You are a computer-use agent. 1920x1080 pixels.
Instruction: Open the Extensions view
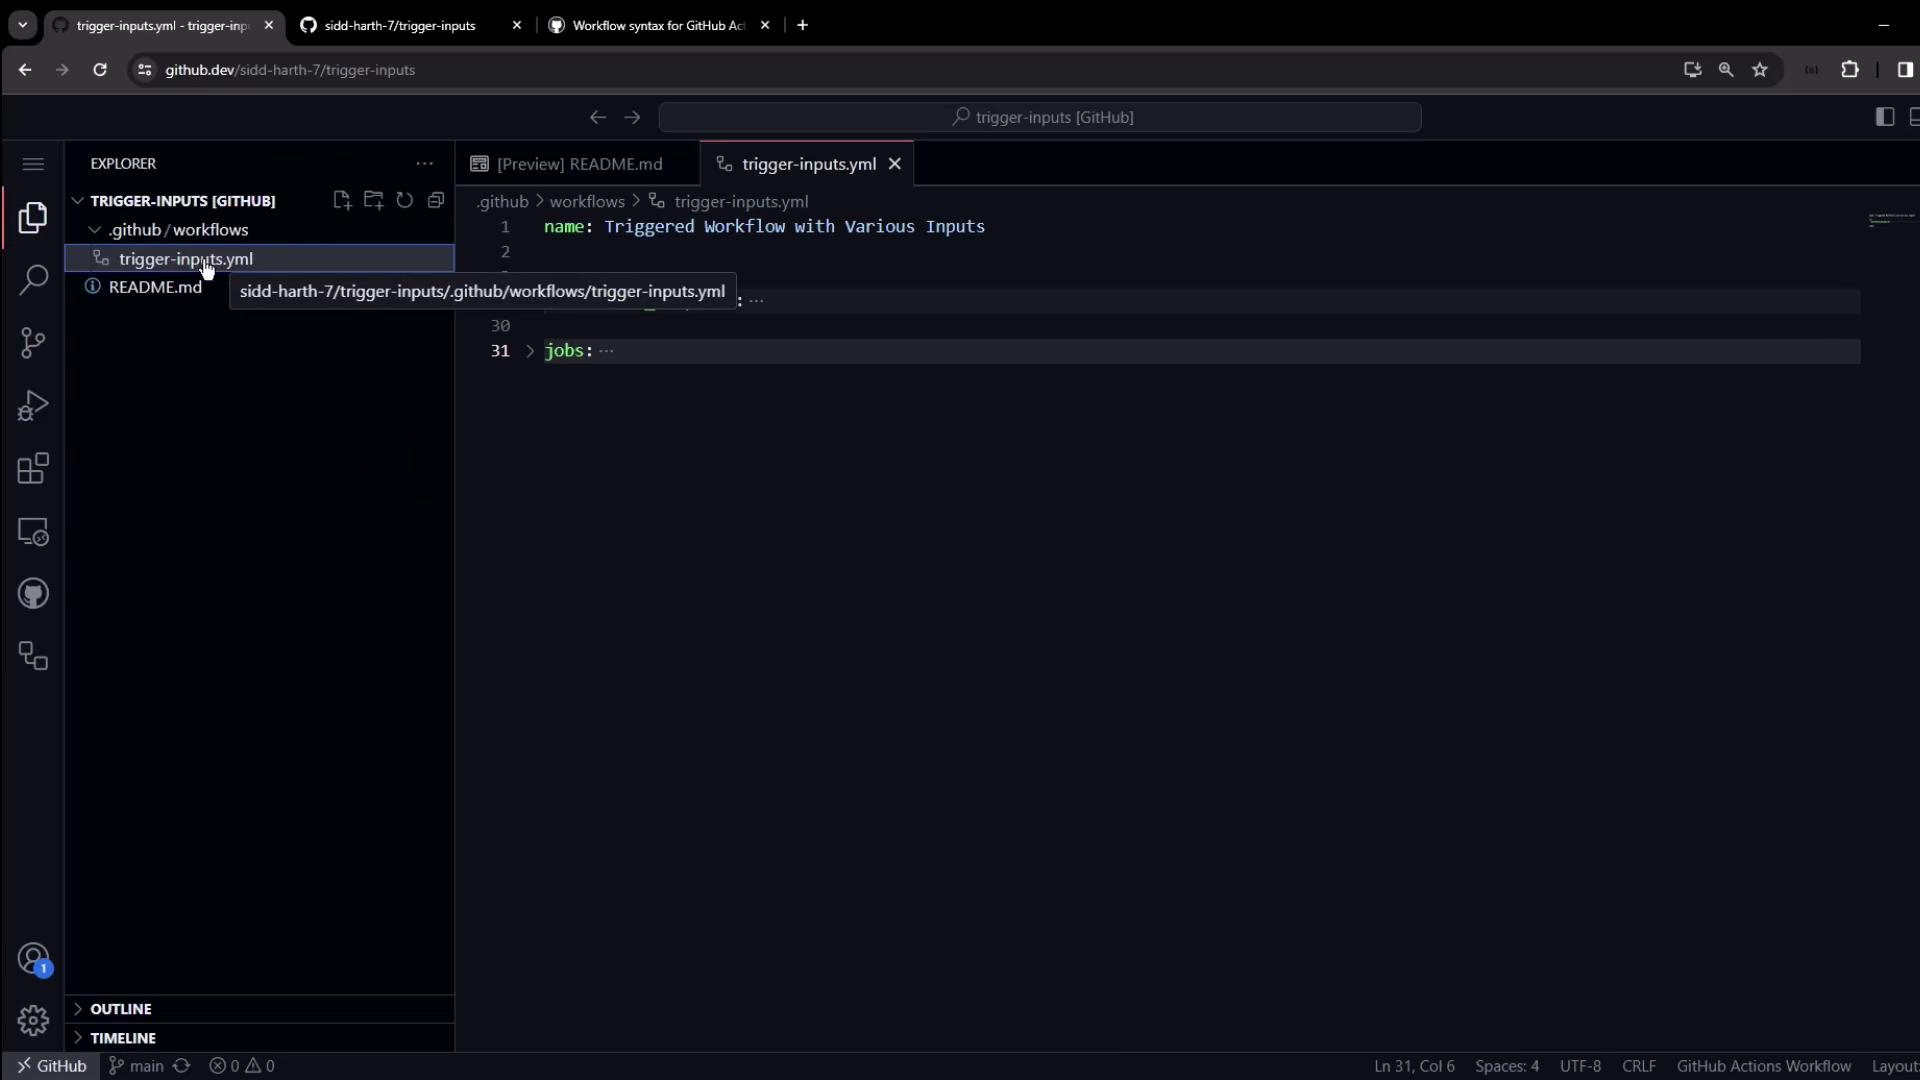point(33,468)
